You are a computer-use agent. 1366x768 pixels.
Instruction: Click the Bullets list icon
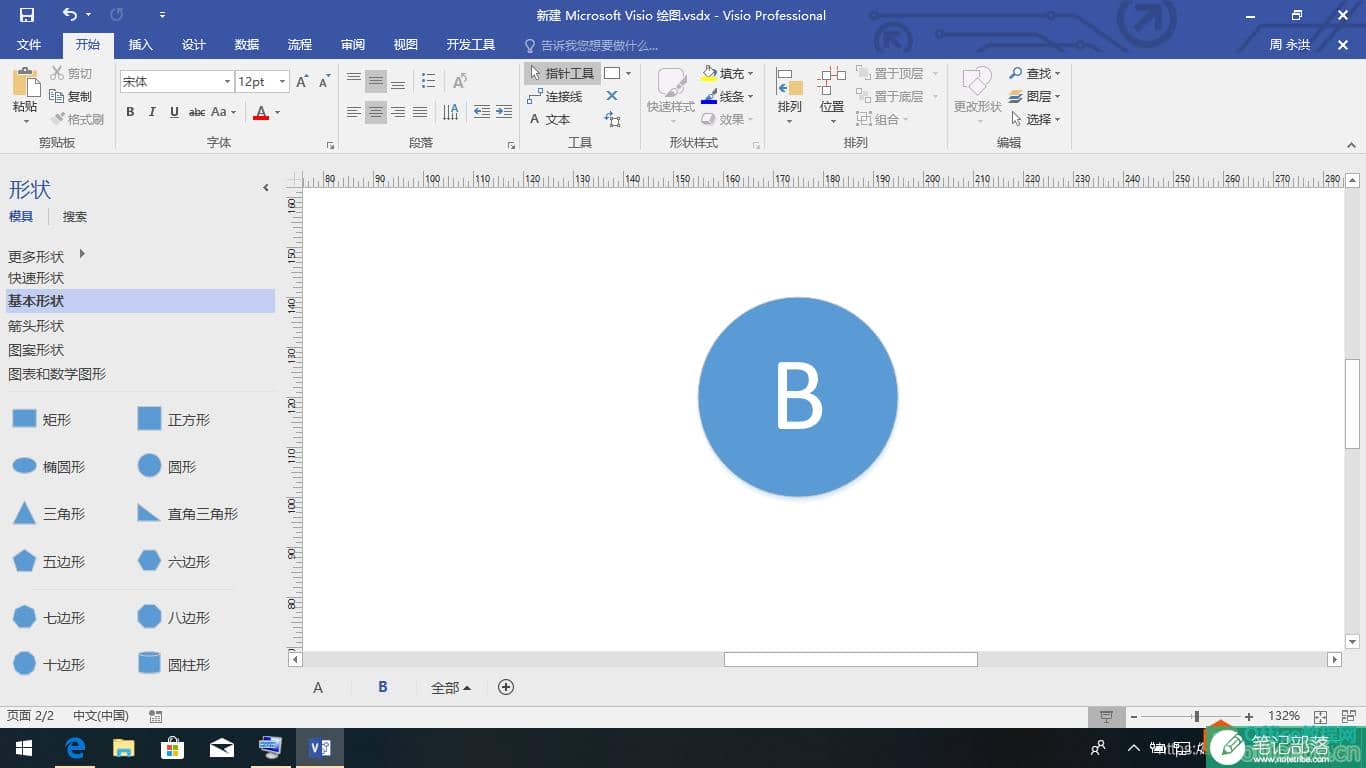pyautogui.click(x=429, y=81)
